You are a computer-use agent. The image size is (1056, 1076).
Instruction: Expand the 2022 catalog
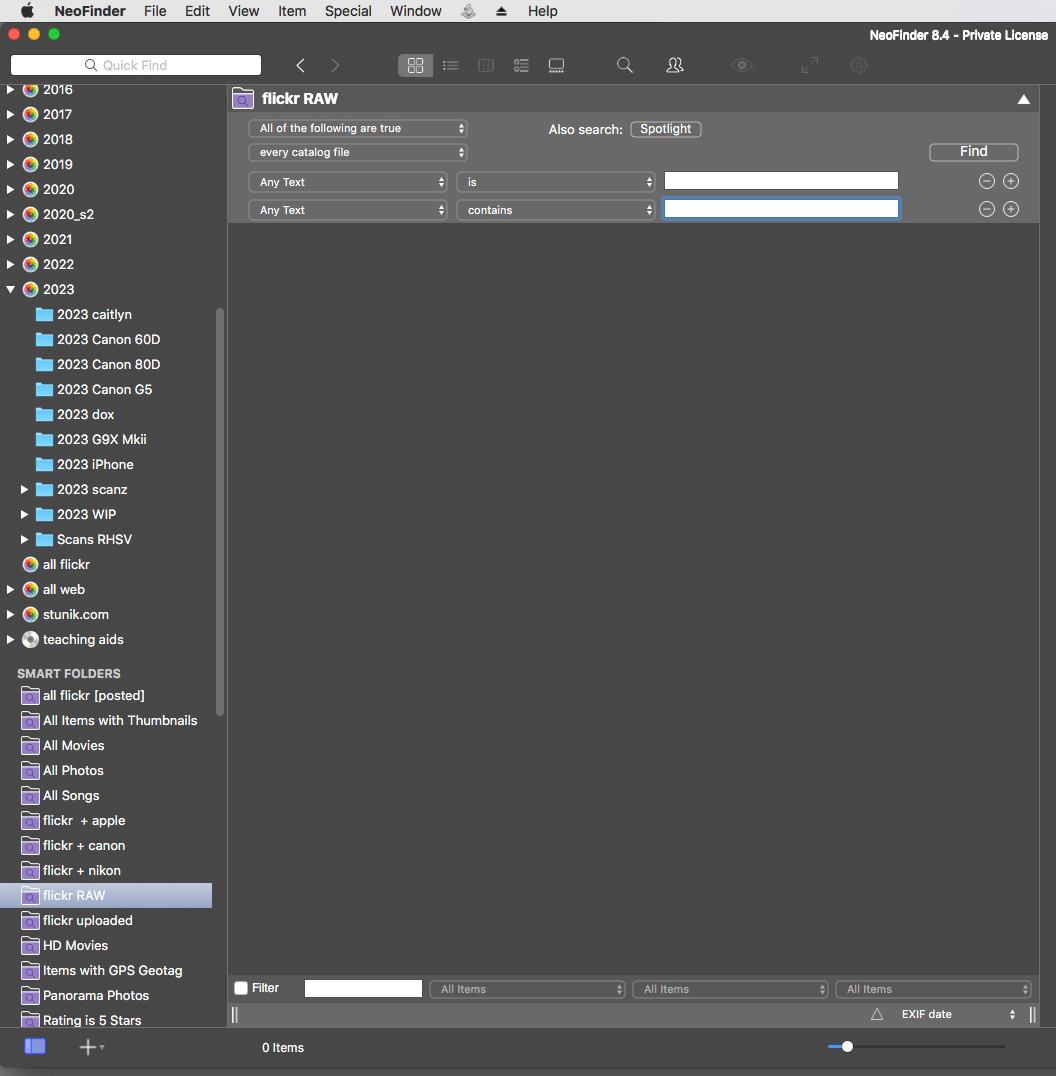click(x=10, y=264)
